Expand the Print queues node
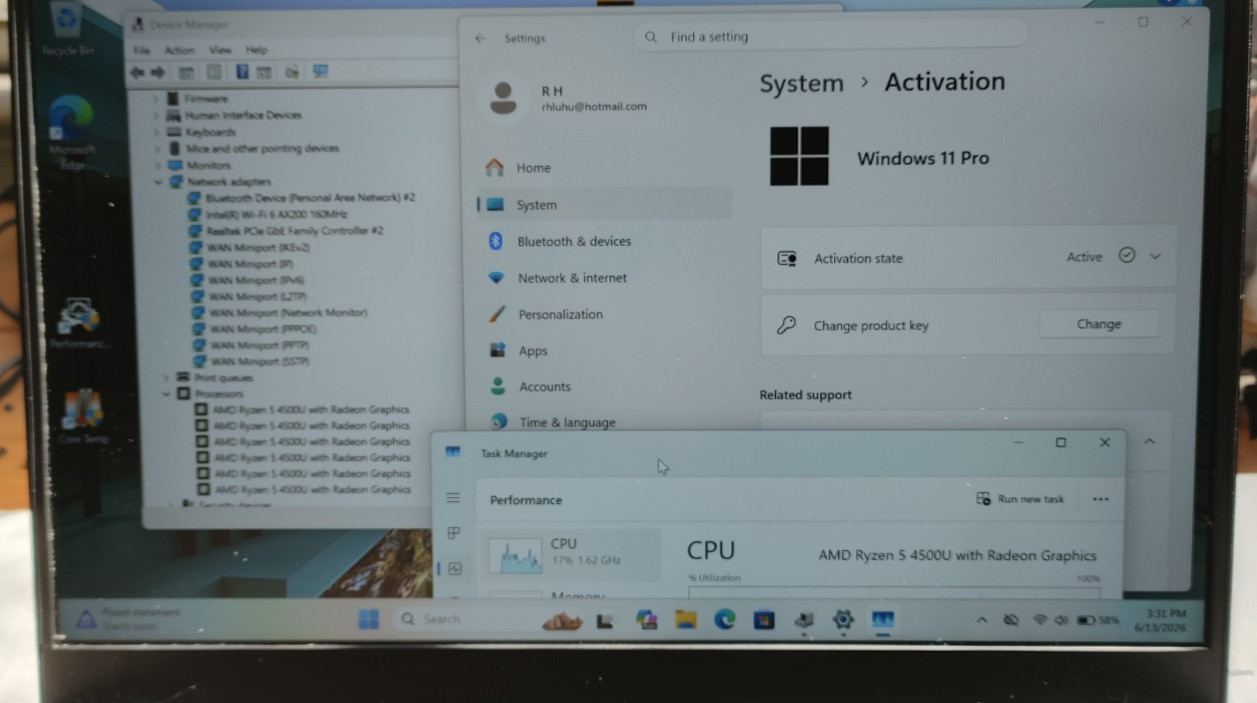This screenshot has height=703, width=1257. 166,377
